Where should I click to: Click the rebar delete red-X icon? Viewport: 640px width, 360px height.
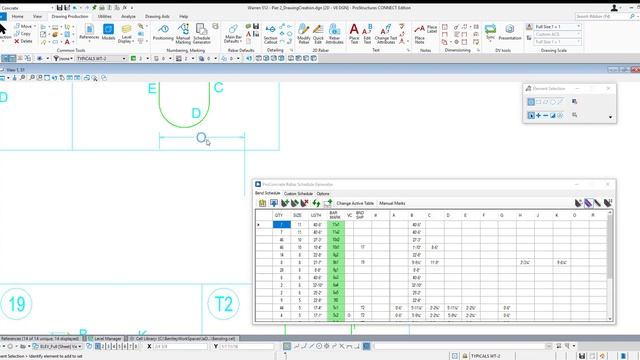coord(304,203)
